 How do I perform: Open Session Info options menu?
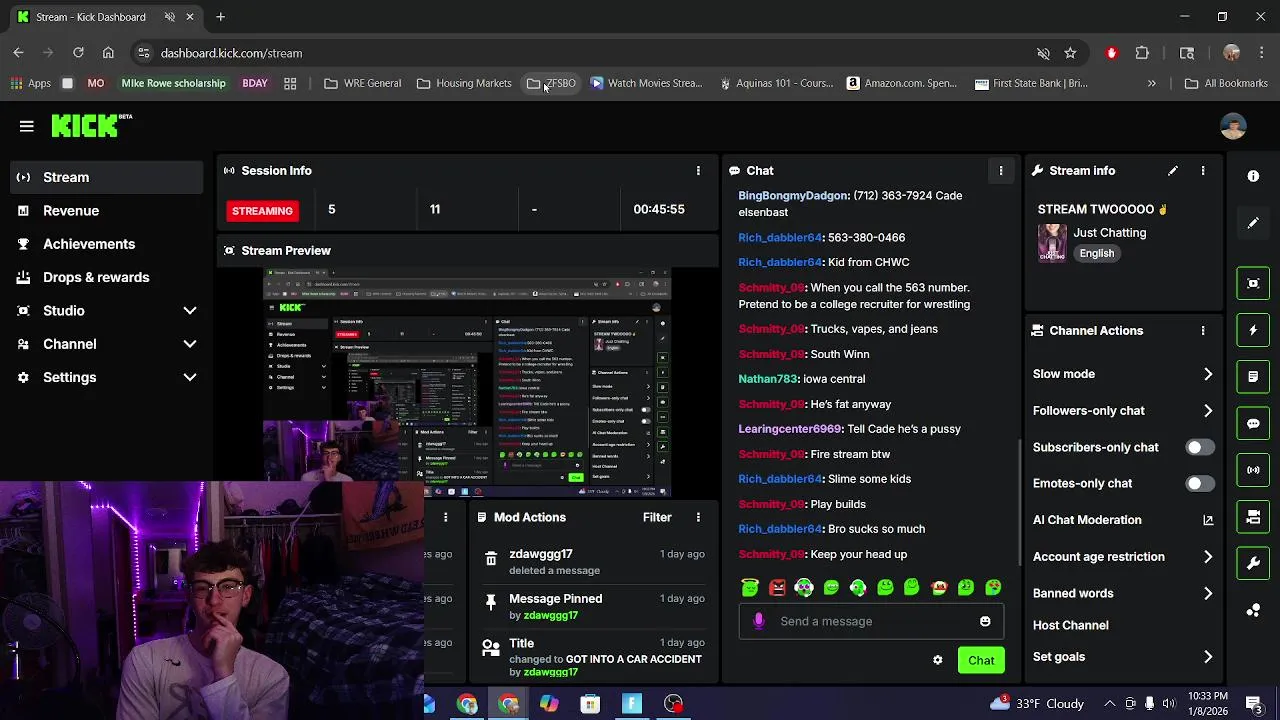tap(698, 171)
